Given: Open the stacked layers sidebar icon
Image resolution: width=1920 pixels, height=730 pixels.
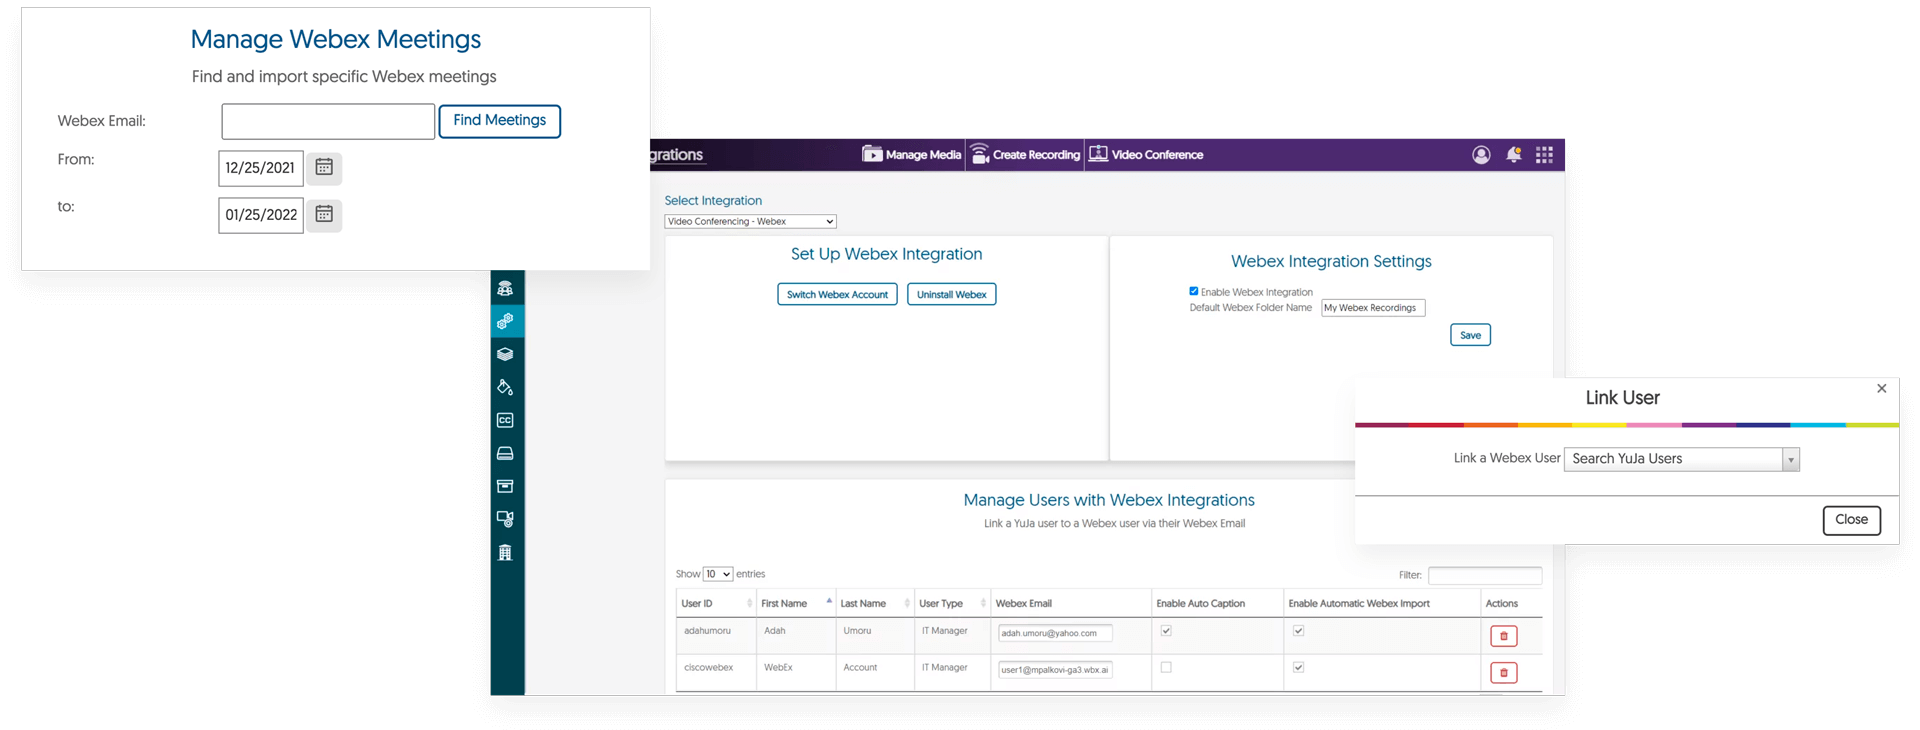Looking at the screenshot, I should coord(505,354).
